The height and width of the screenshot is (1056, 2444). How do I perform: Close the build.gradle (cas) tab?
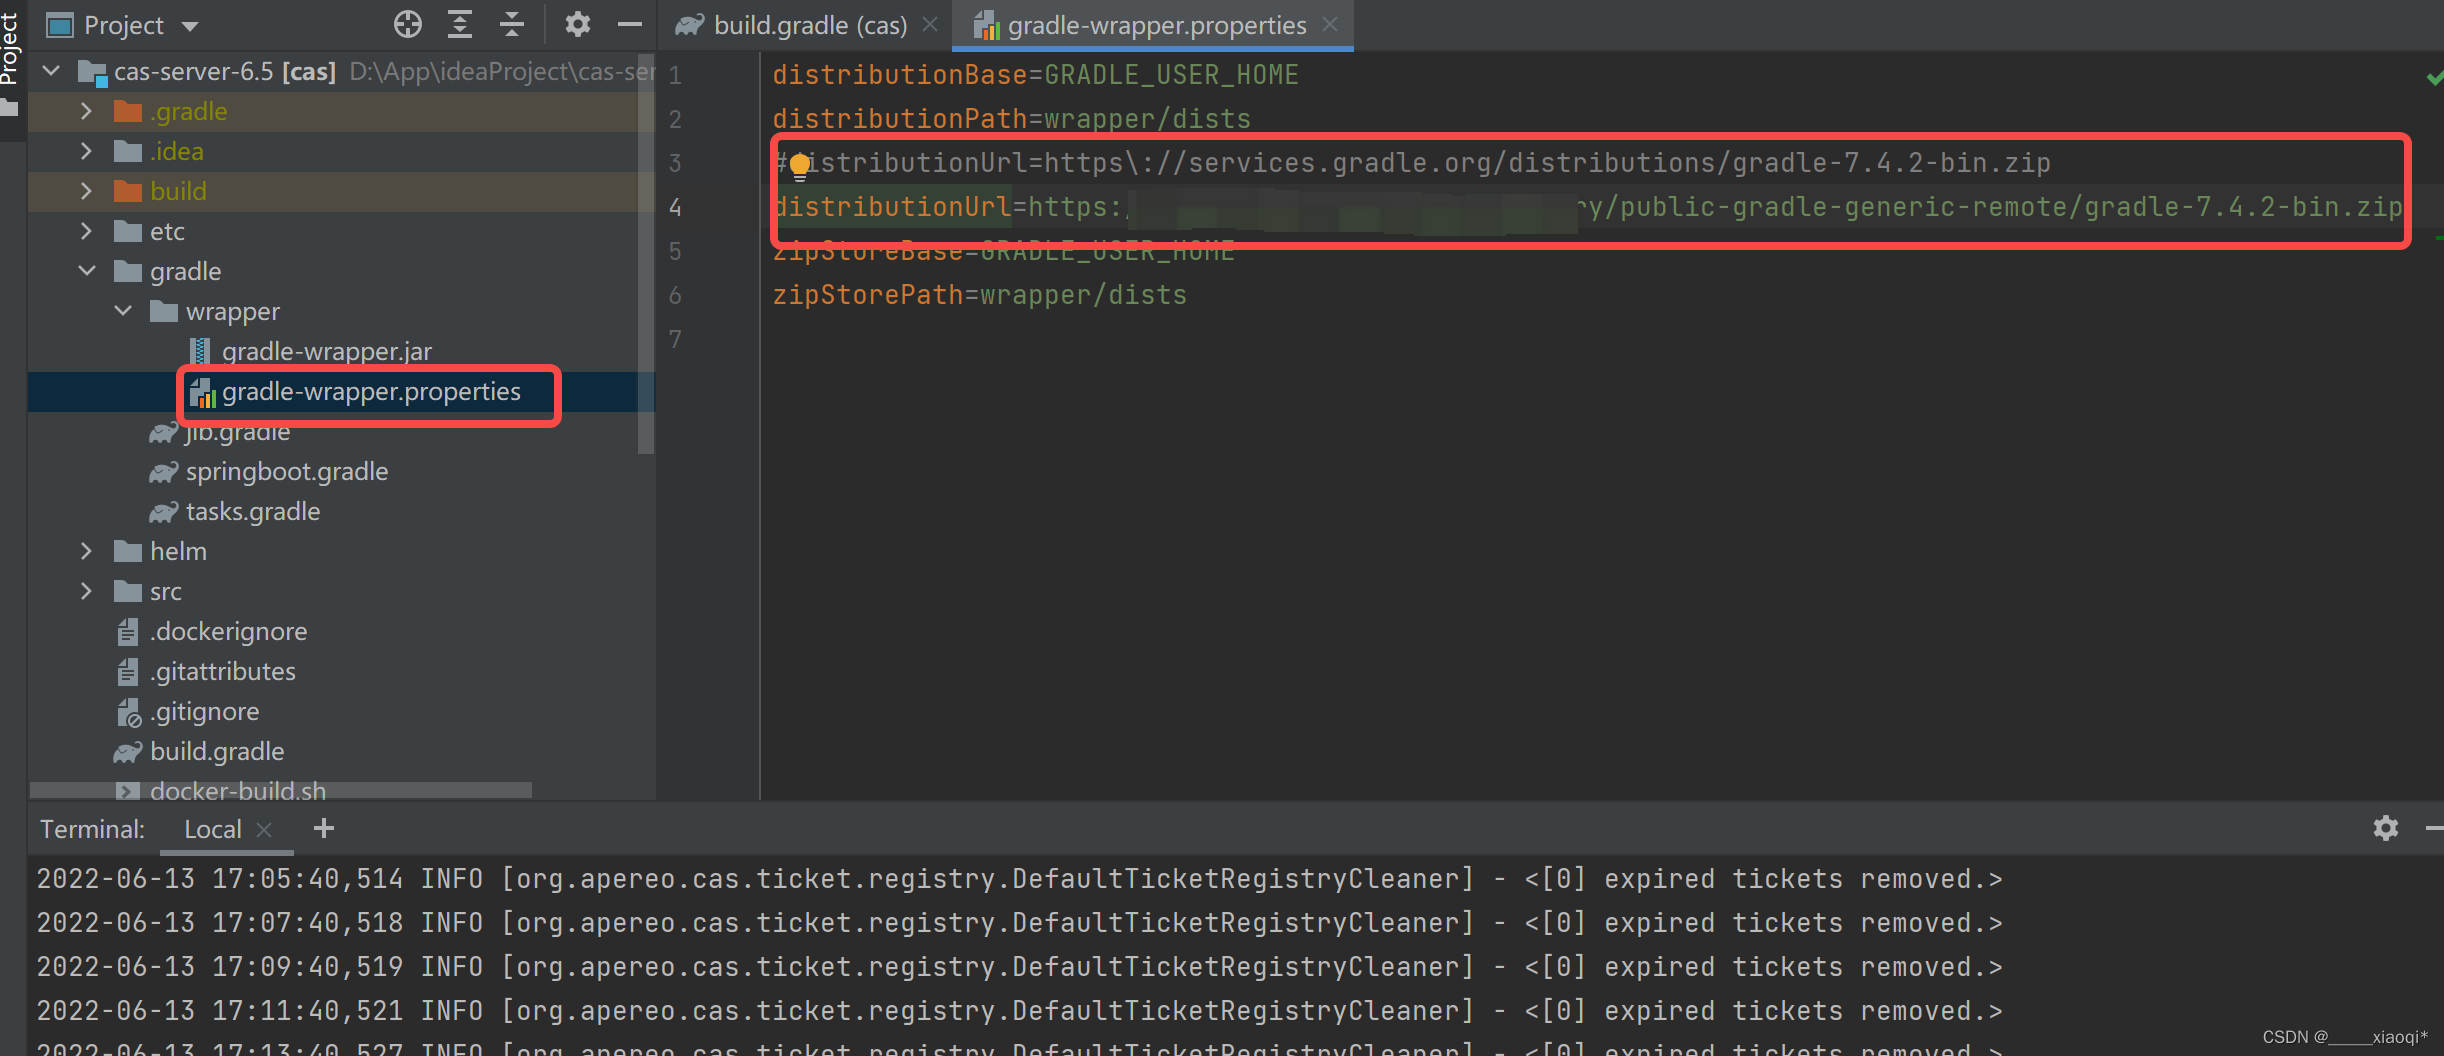(x=930, y=25)
